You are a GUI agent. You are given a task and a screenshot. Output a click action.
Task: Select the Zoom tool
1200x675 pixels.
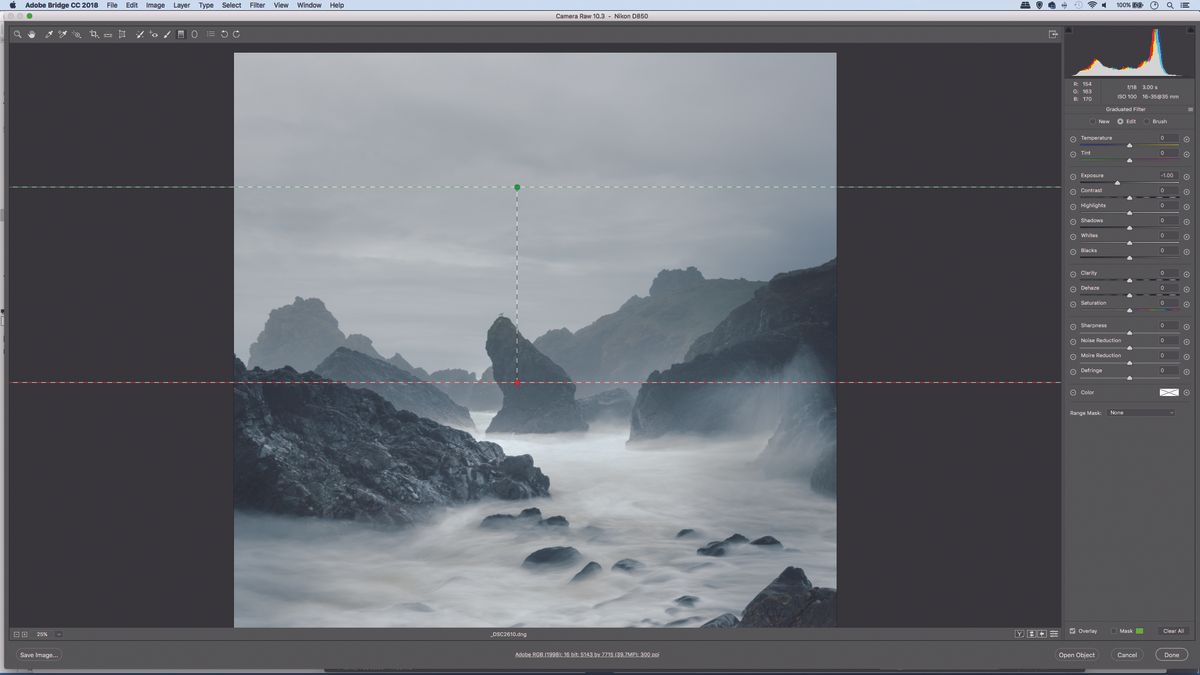pyautogui.click(x=17, y=34)
